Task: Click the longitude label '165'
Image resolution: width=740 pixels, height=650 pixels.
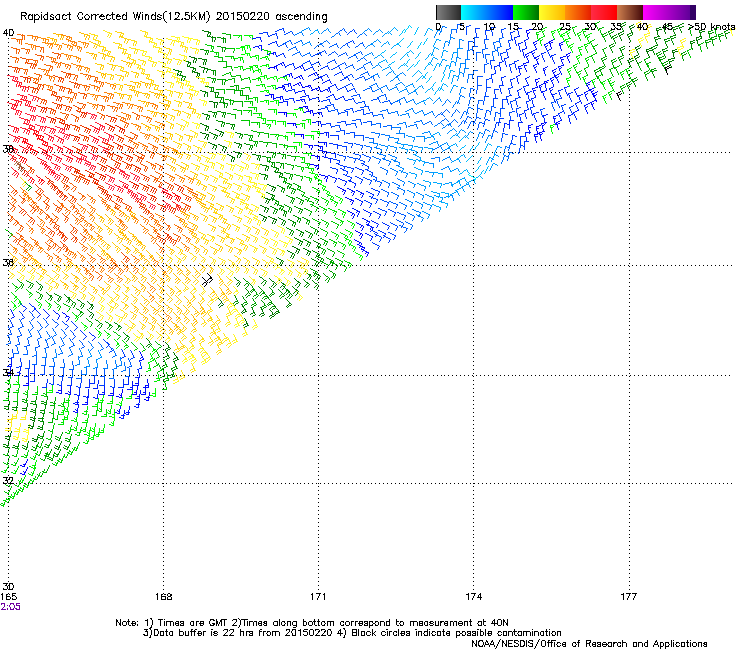Action: [x=8, y=597]
